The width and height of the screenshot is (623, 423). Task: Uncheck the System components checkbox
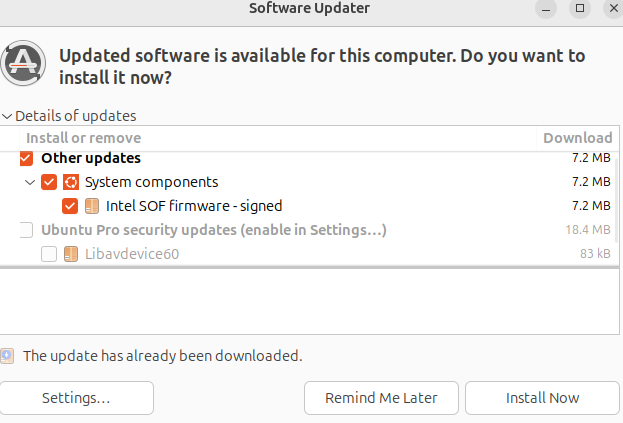tap(49, 182)
